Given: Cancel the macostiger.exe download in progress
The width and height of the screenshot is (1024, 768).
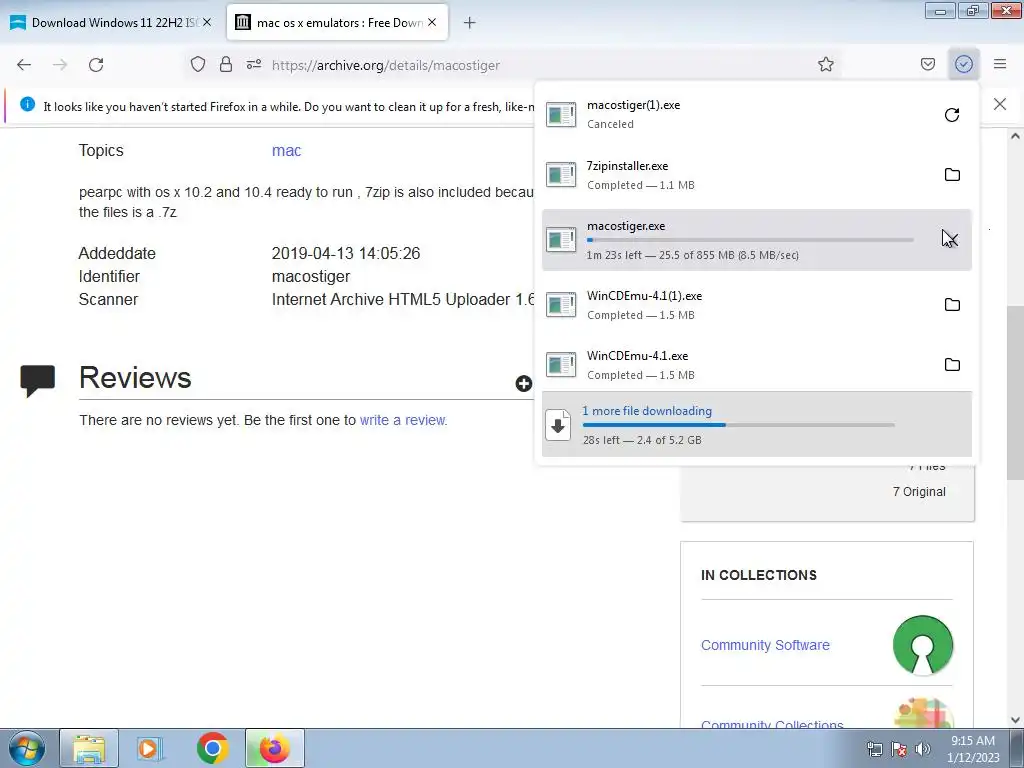Looking at the screenshot, I should (951, 240).
